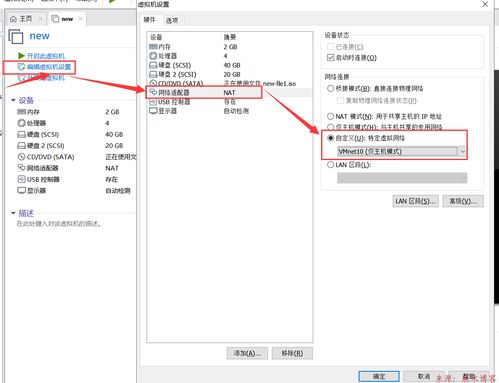Open the VMnet10 (仅主机模式) dropdown
499x383 pixels.
[401, 151]
